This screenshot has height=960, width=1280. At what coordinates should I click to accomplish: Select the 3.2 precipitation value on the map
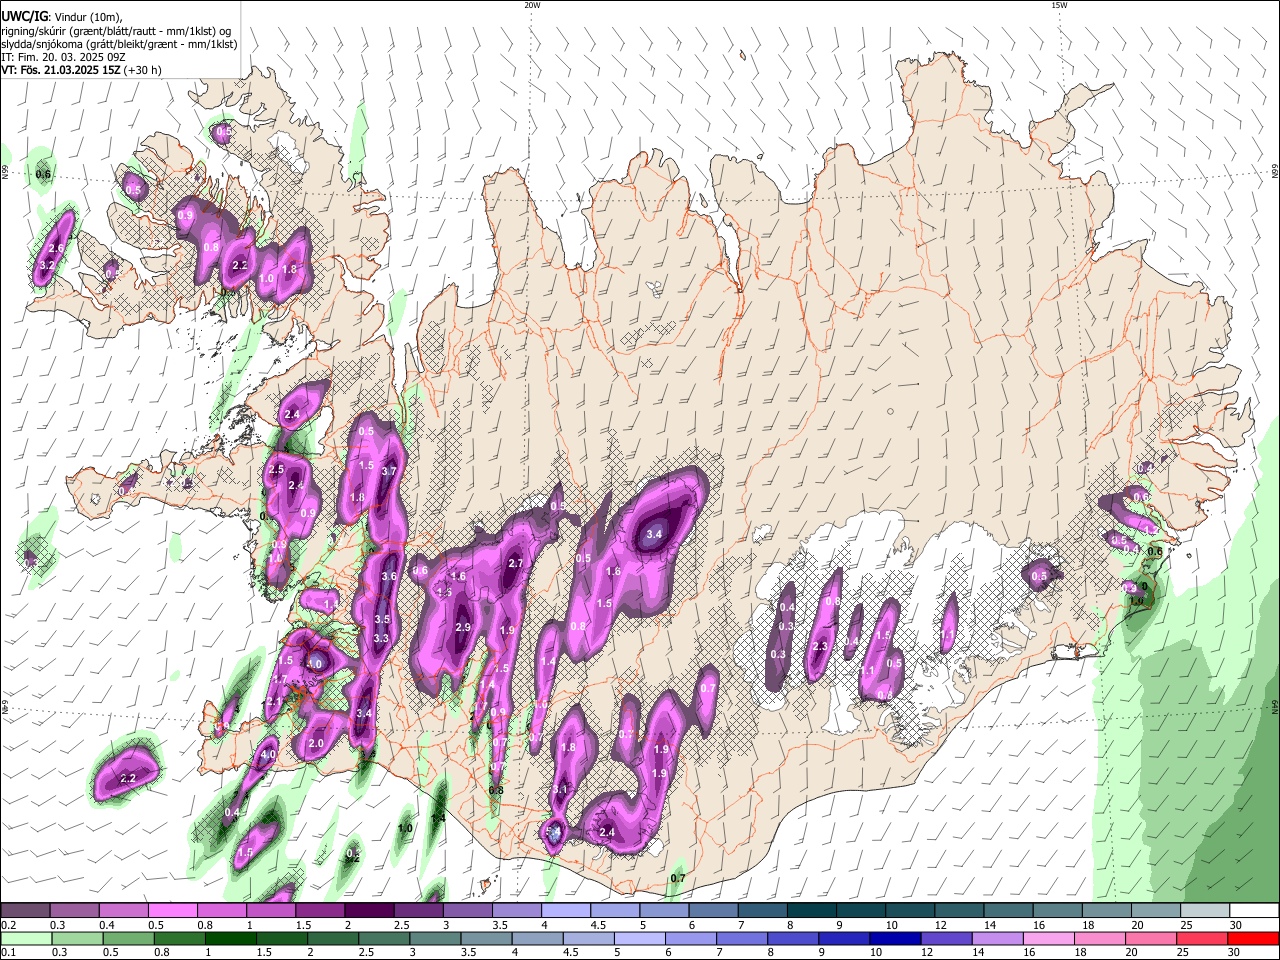point(47,266)
